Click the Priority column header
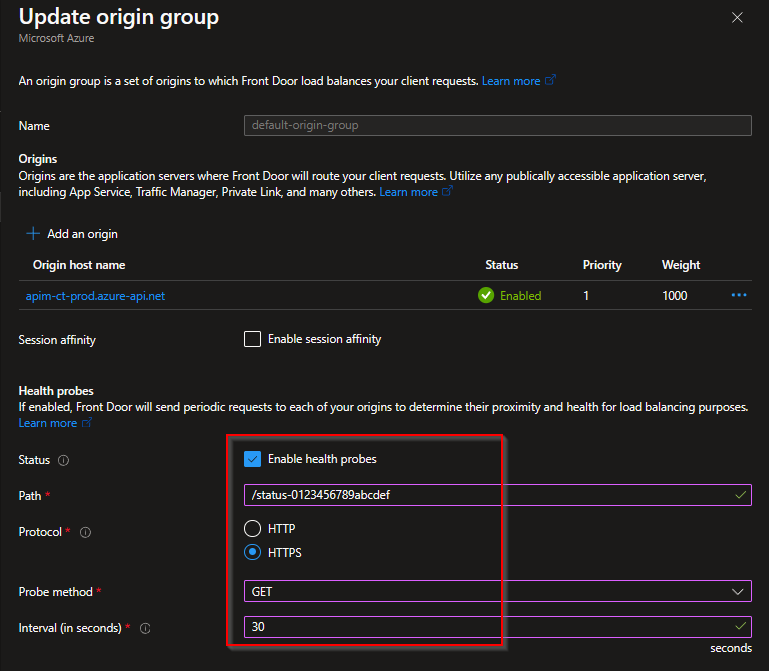The image size is (769, 671). [x=602, y=265]
